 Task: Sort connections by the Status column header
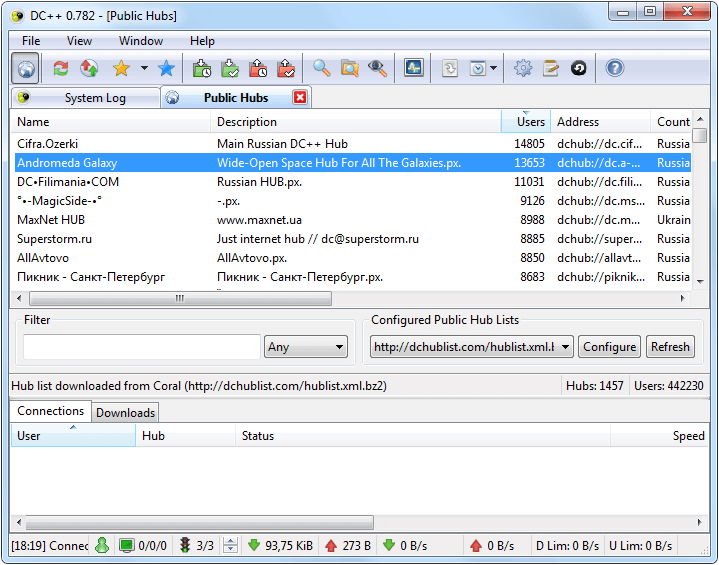coord(423,436)
